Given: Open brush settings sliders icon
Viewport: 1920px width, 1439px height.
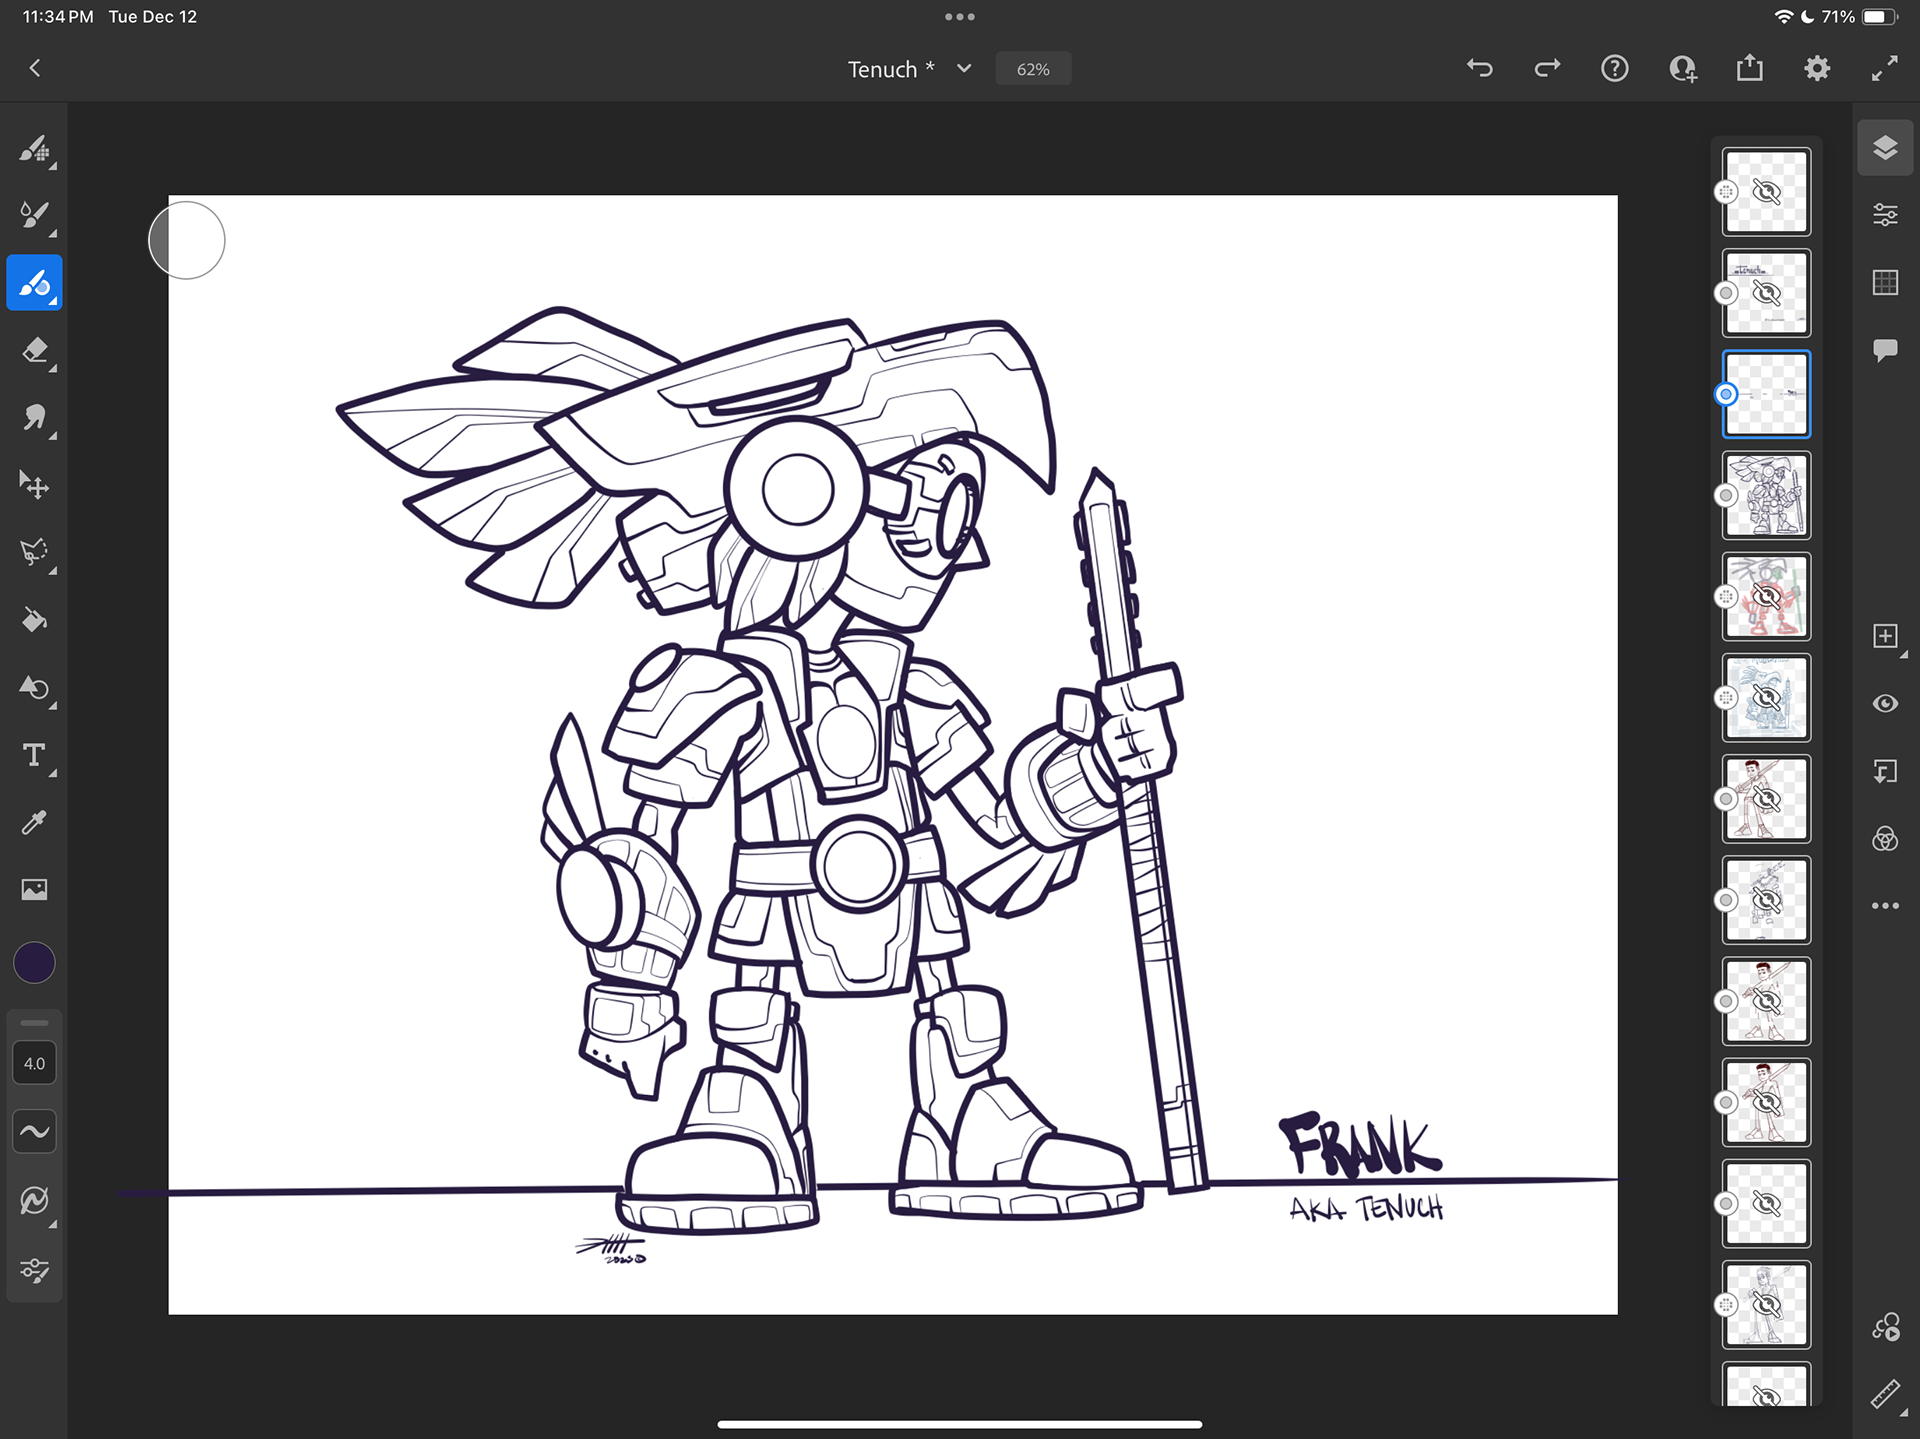Looking at the screenshot, I should click(x=35, y=1270).
